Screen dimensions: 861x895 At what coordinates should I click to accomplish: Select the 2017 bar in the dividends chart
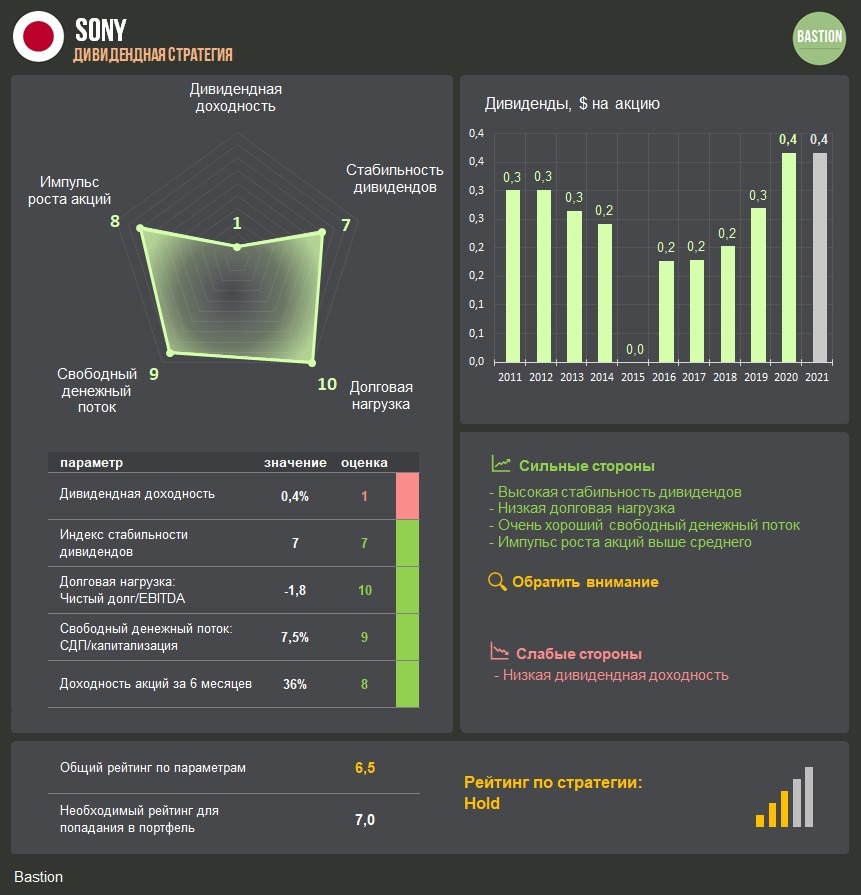pyautogui.click(x=697, y=311)
